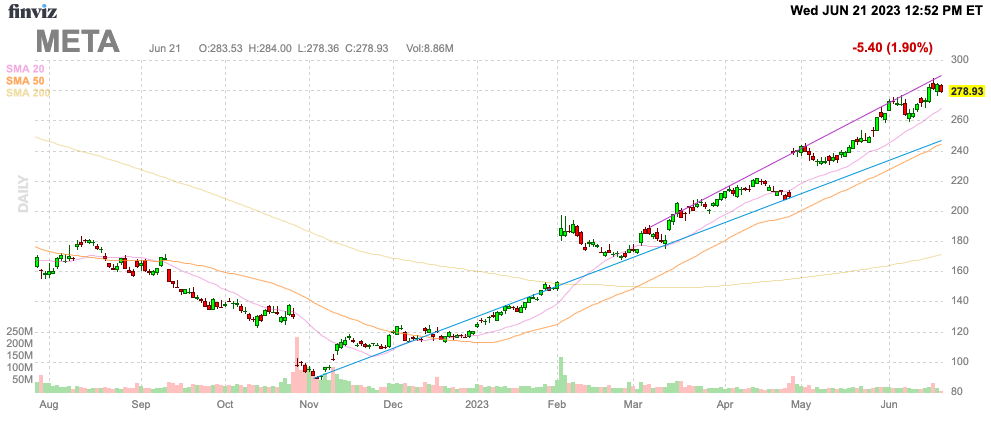Click the Vol:8.86M volume readout
The height and width of the screenshot is (422, 991).
click(x=430, y=48)
